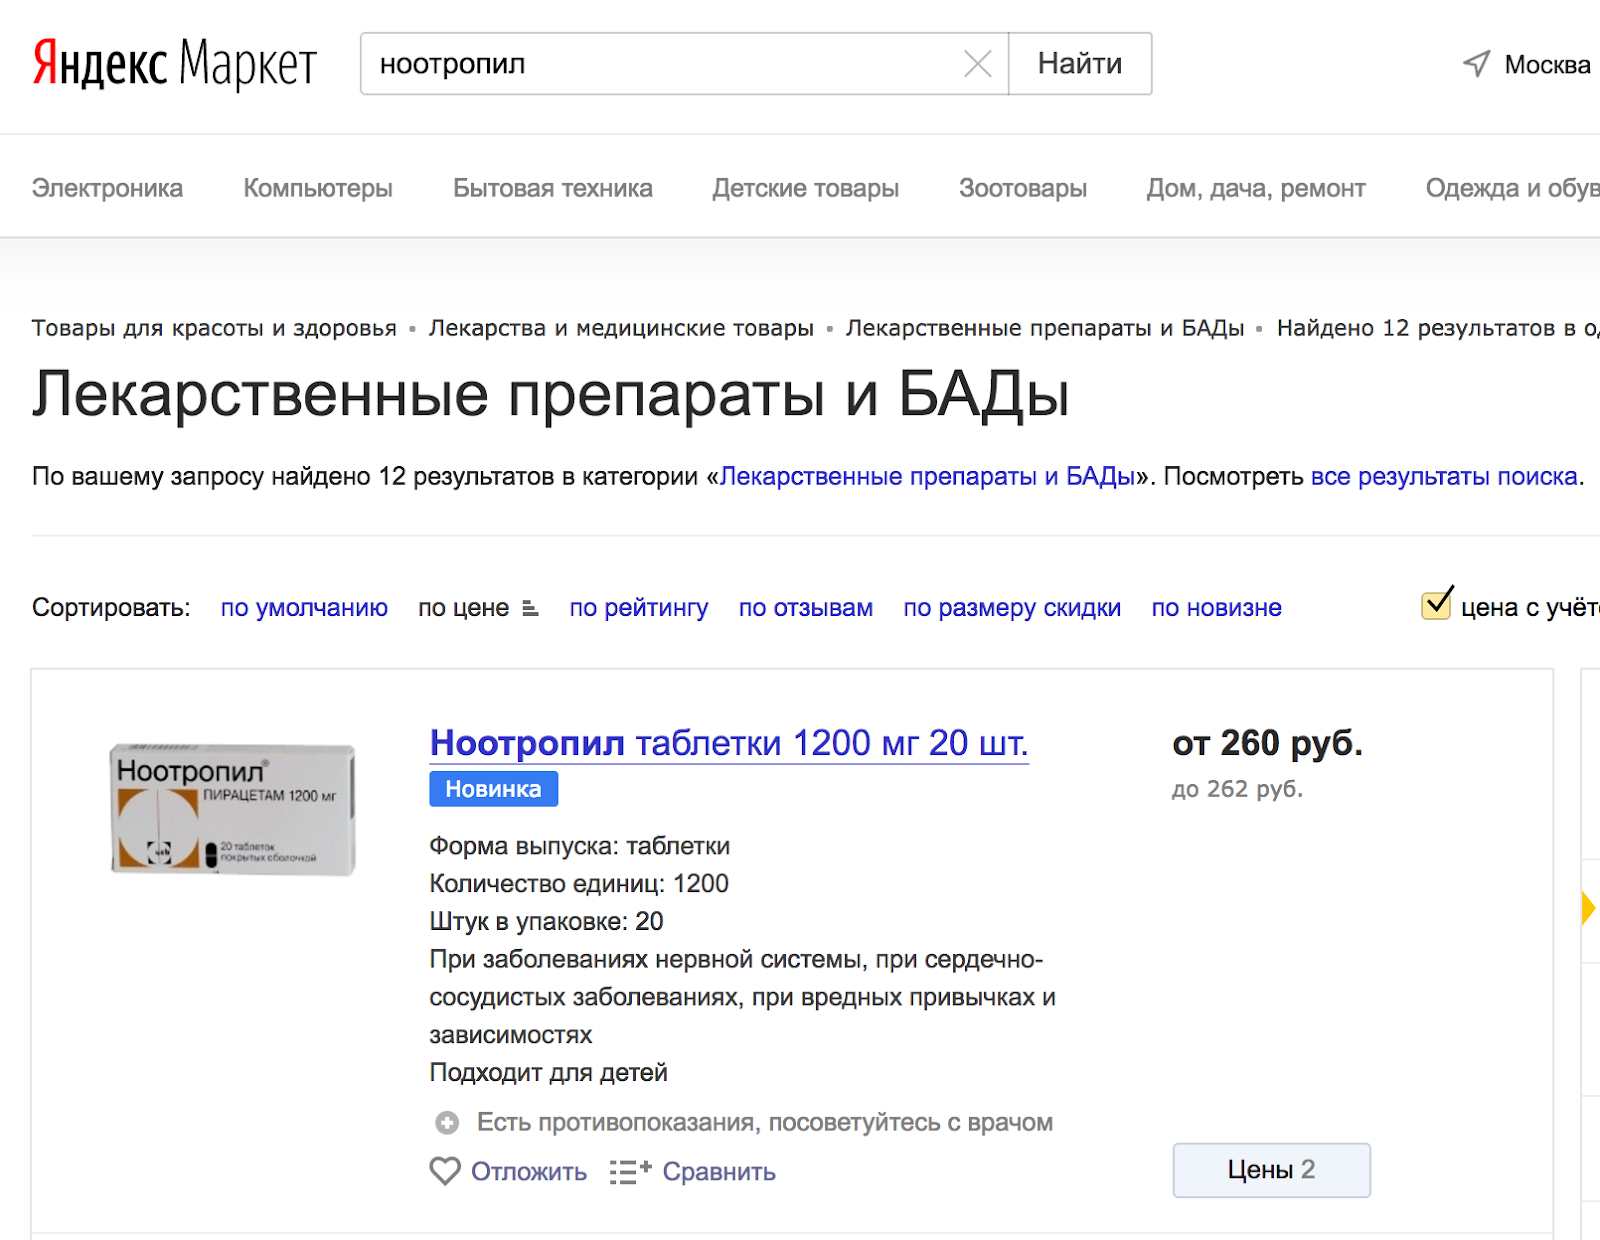The image size is (1600, 1240).
Task: Open все результаты поиска link
Action: 1444,476
